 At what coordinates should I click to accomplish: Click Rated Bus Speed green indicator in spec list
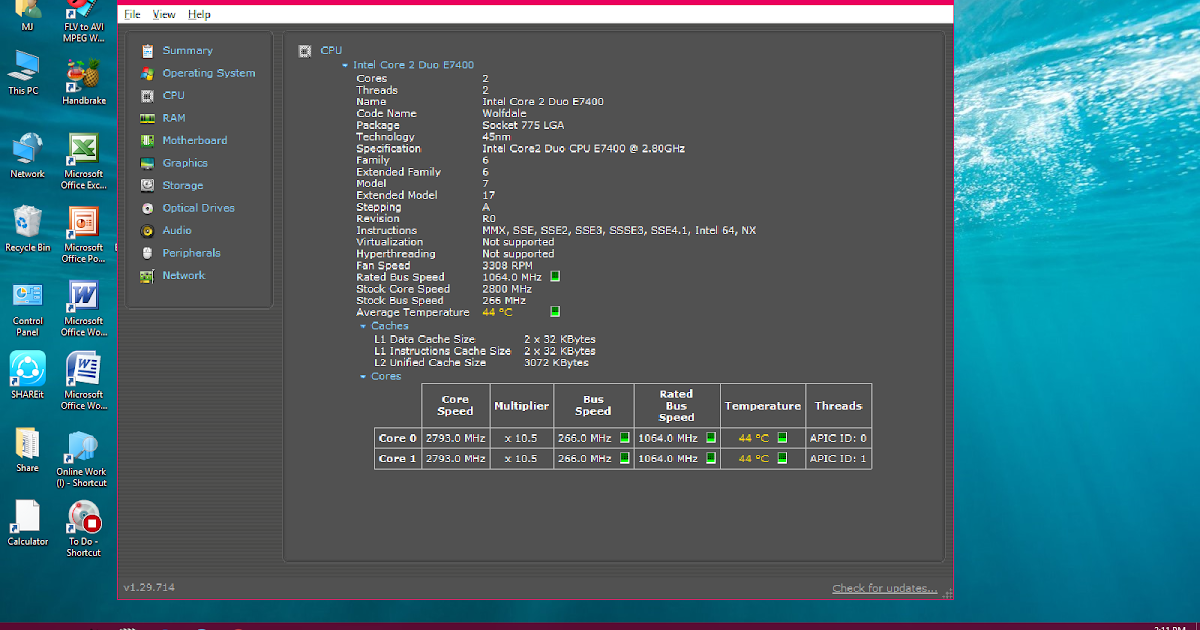[x=555, y=276]
